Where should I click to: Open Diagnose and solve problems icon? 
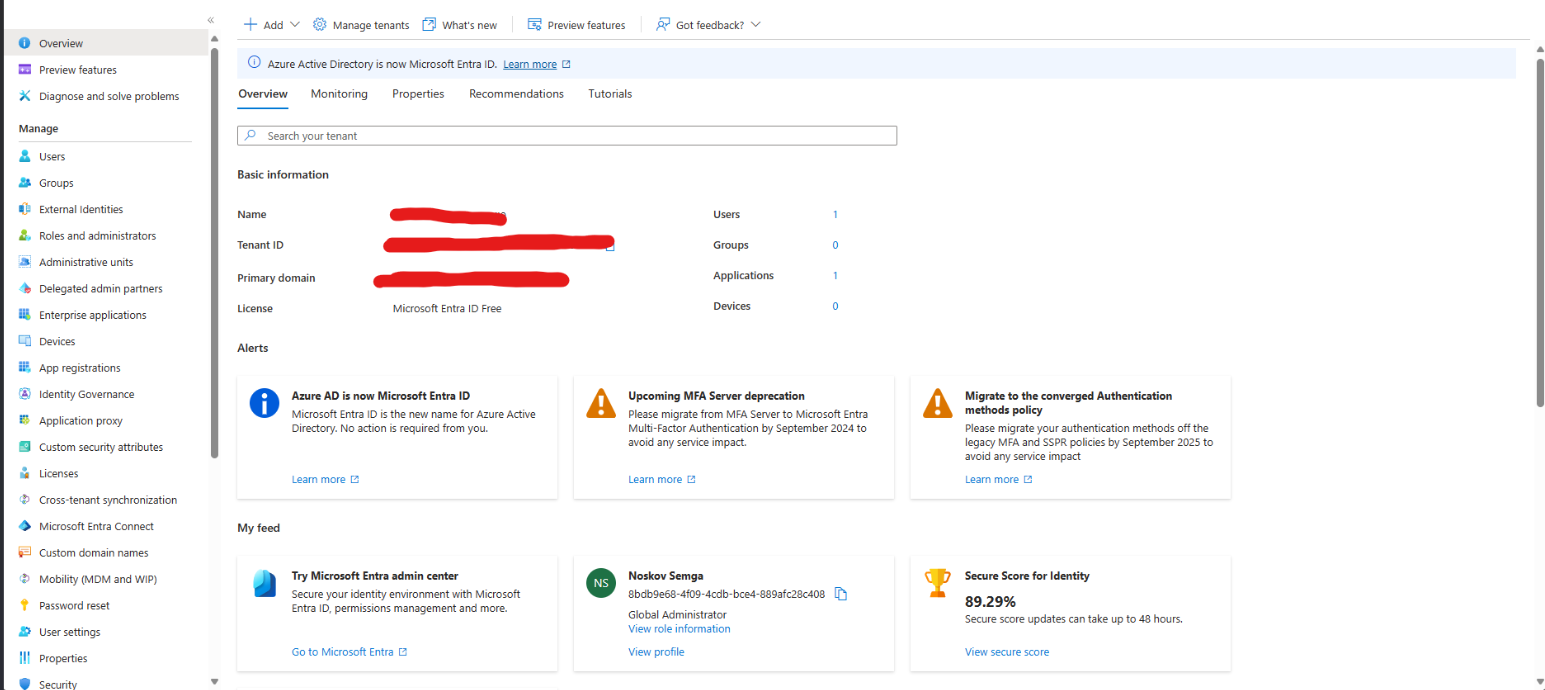[25, 96]
